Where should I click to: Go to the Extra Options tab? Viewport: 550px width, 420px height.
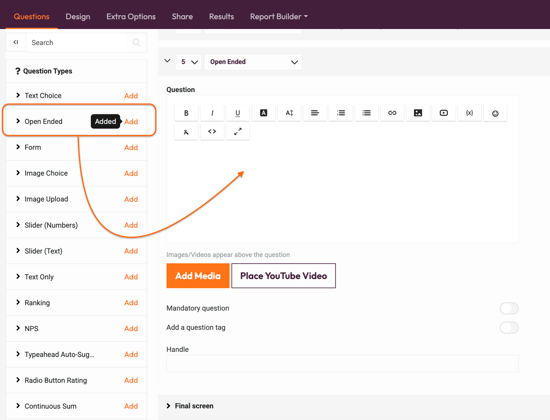click(x=131, y=16)
